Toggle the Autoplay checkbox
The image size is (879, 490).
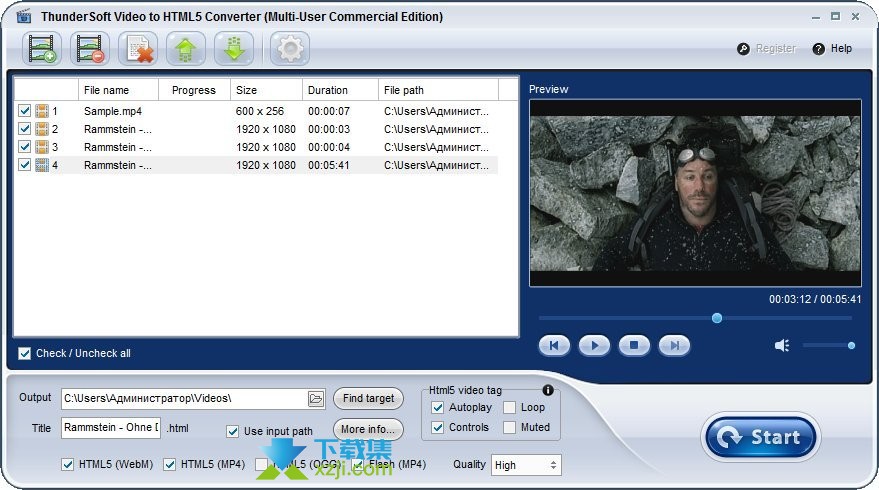coord(438,408)
